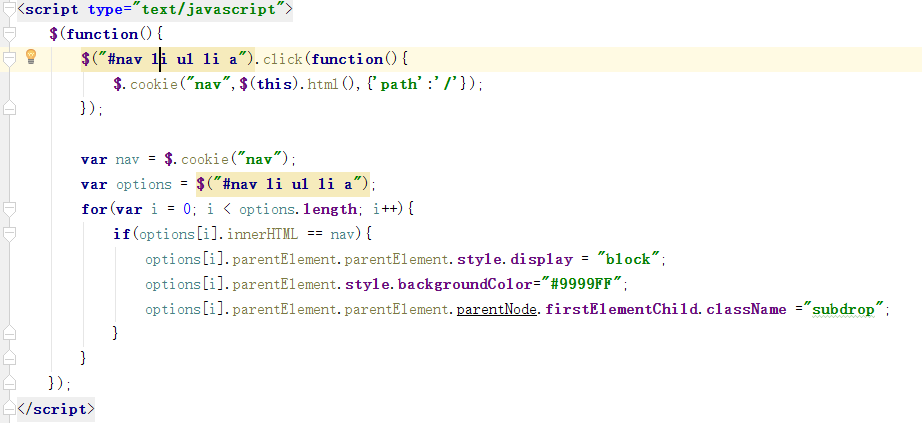922x423 pixels.
Task: Toggle the fold end marker of the if block
Action: point(9,333)
